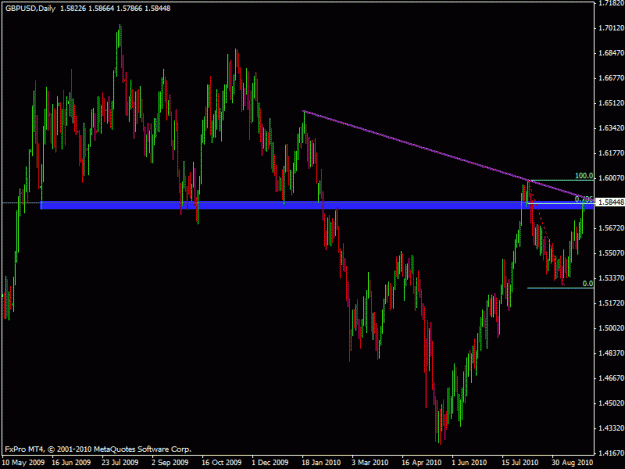625x469 pixels.
Task: Click the OHLC values 1.58226 1.58664 text
Action: 87,8
